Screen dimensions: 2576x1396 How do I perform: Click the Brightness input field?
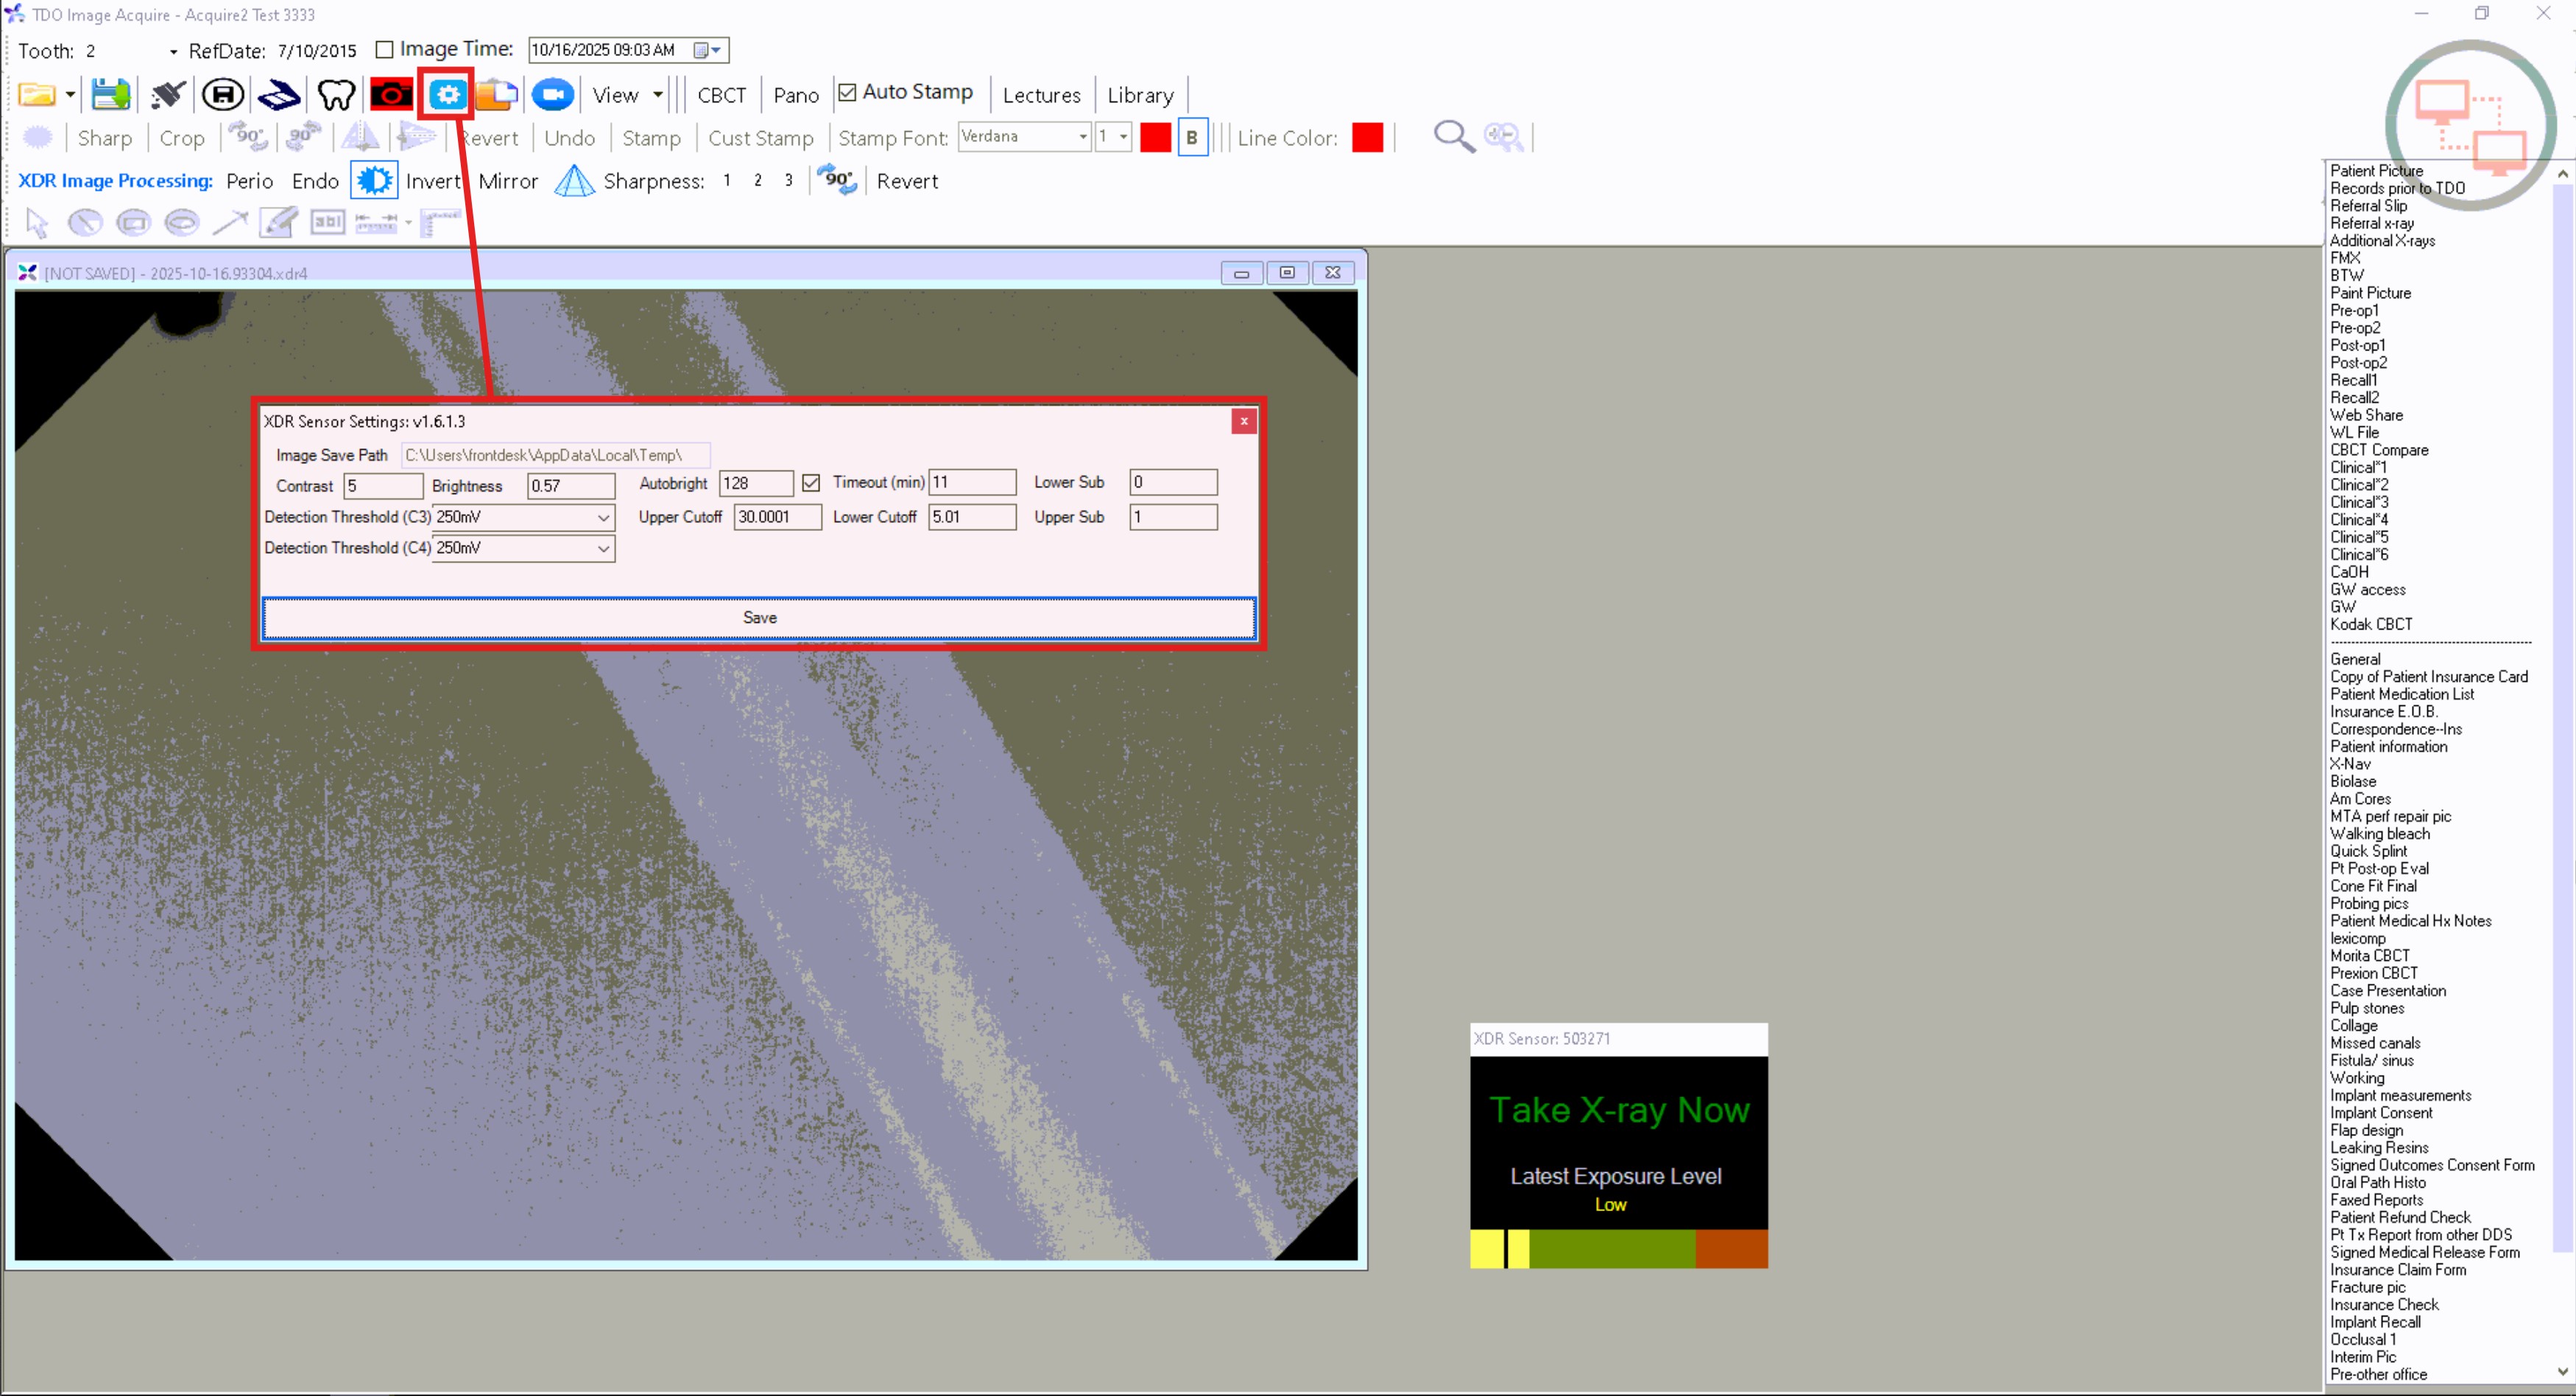click(570, 486)
